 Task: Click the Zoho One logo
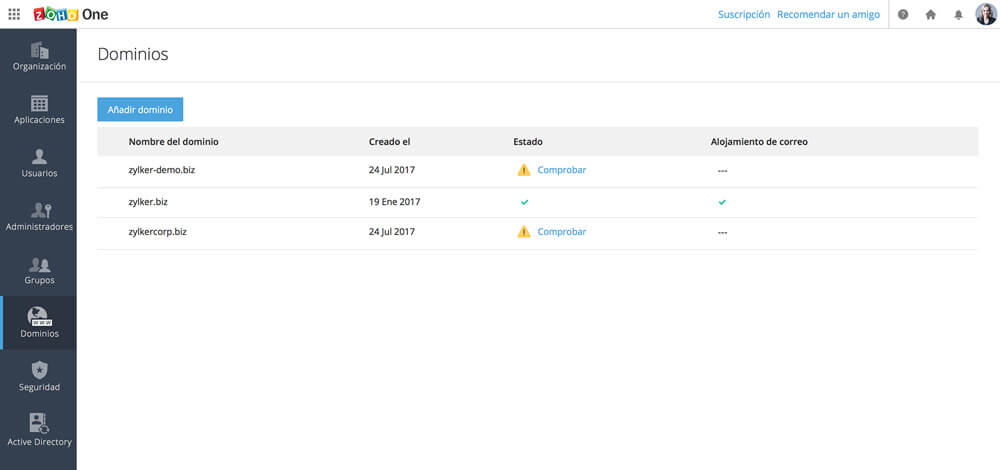tap(70, 15)
